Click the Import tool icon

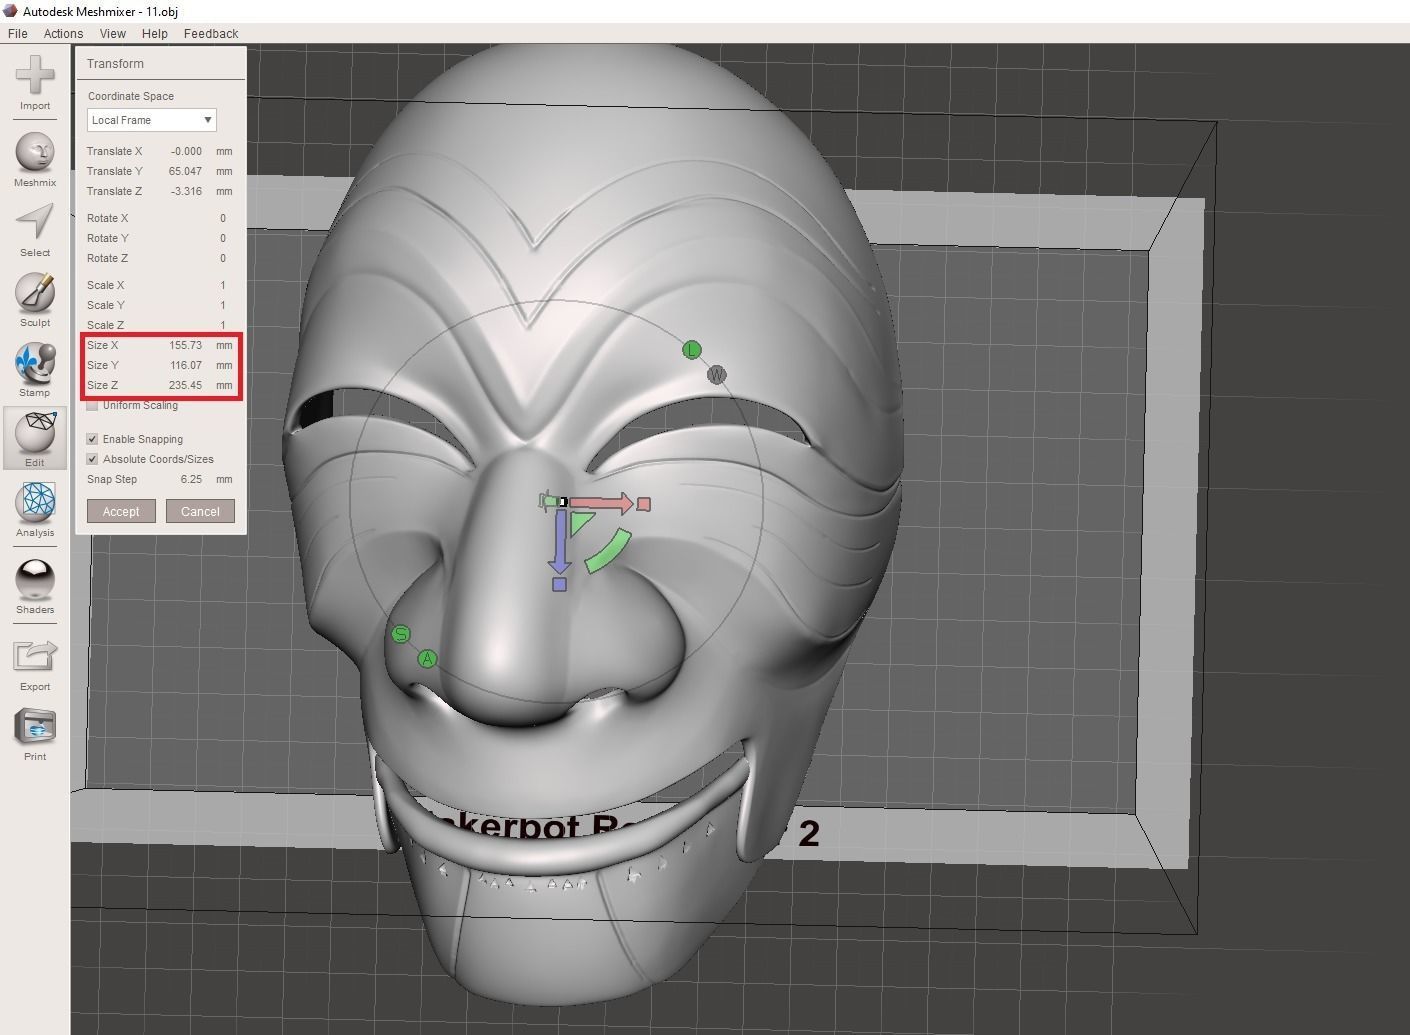click(35, 76)
